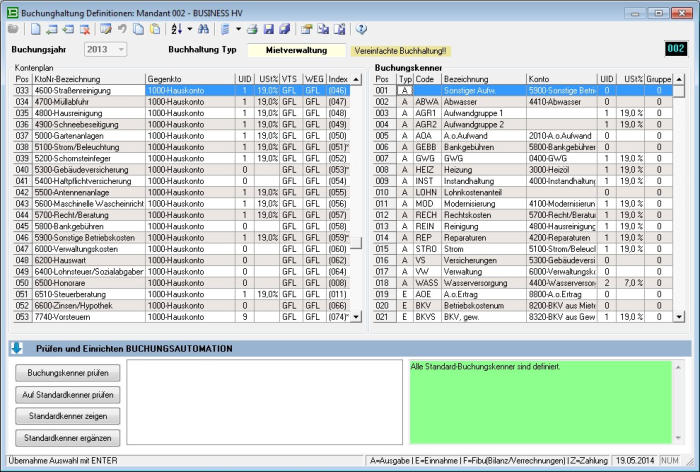Click the printer icon in toolbar
This screenshot has width=700, height=472.
(x=253, y=29)
